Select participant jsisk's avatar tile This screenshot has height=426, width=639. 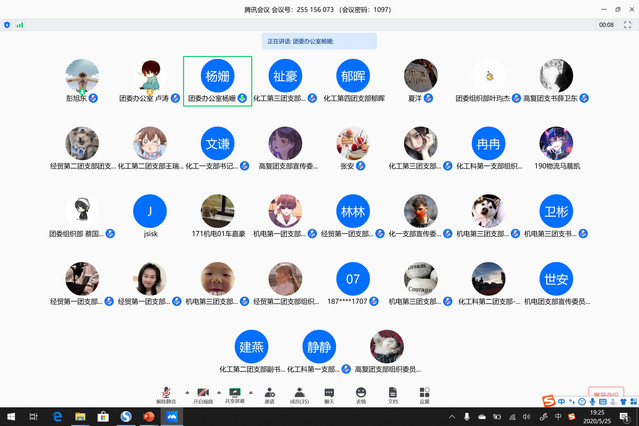click(150, 213)
